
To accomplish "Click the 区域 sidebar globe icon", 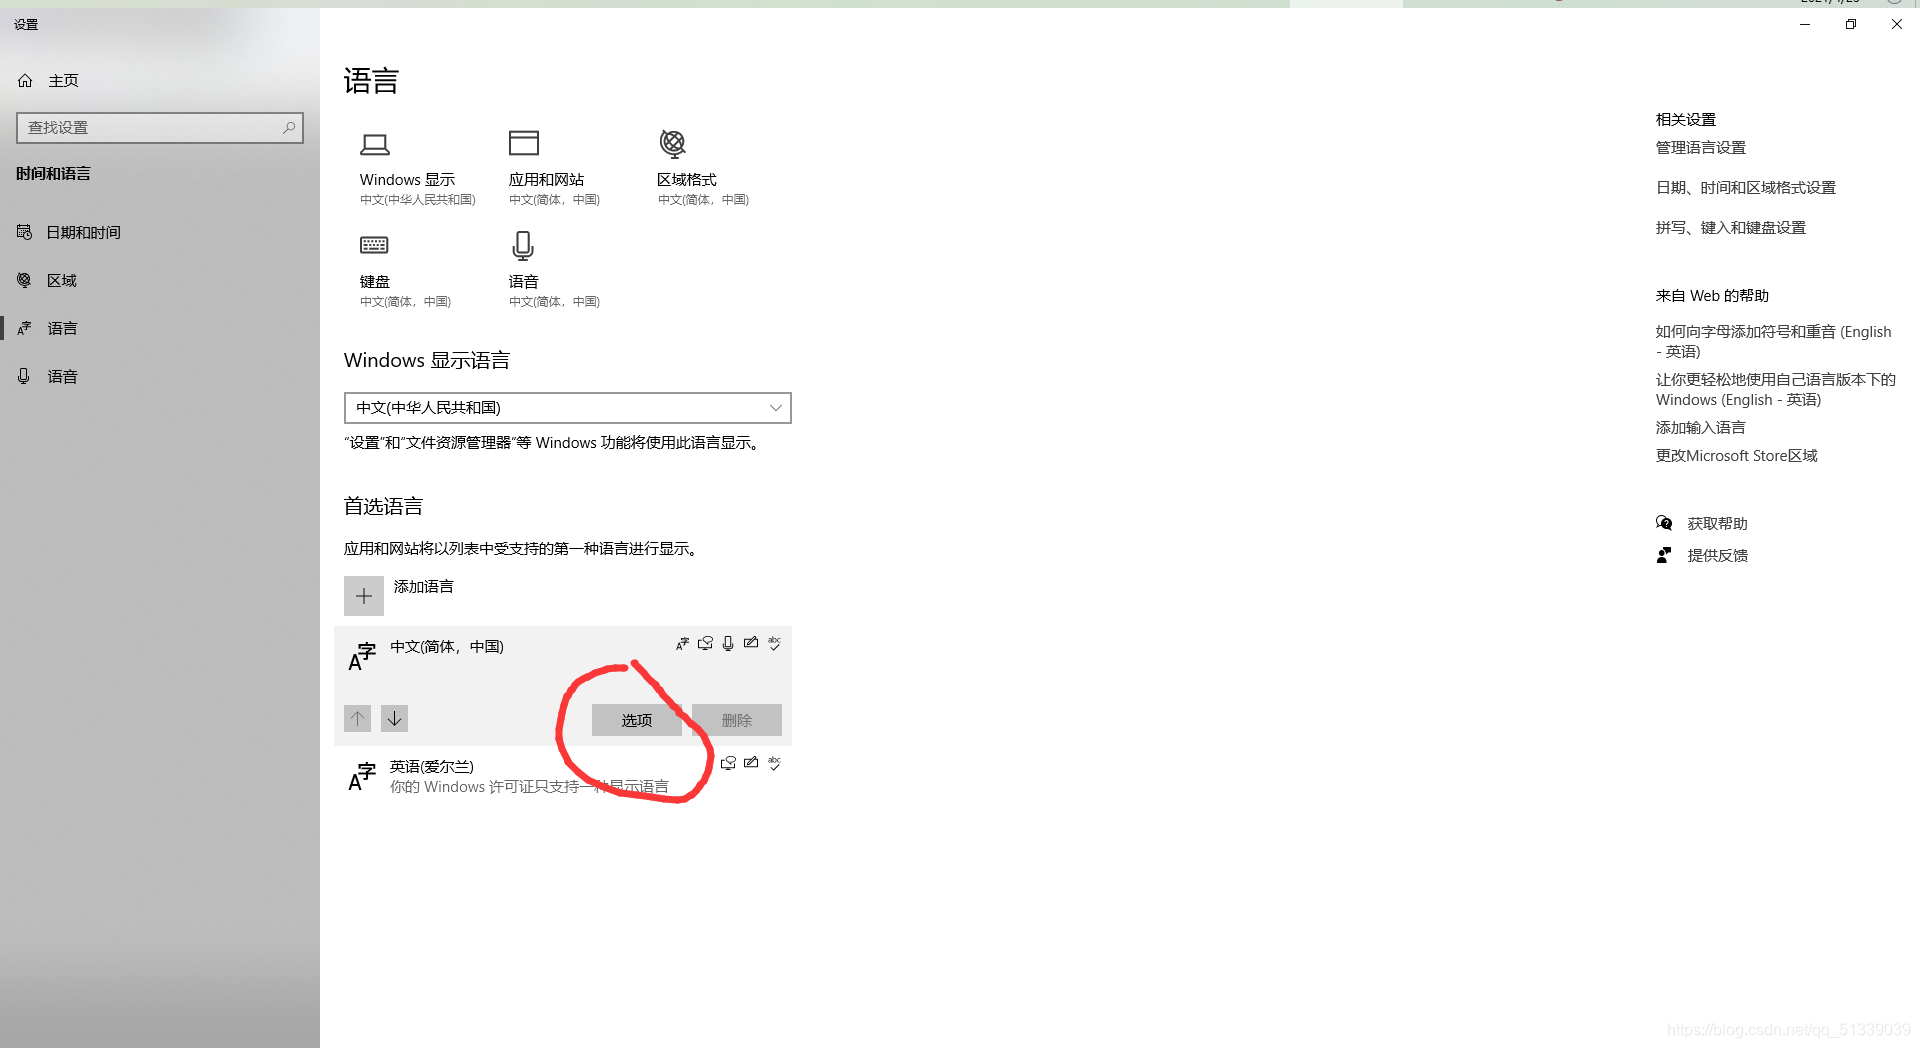I will pos(24,280).
